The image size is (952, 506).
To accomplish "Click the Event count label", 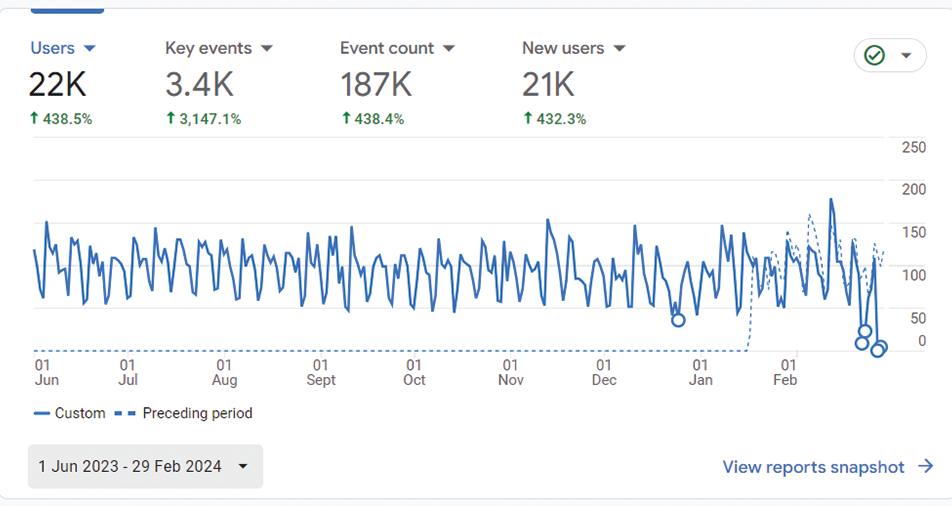I will [x=386, y=48].
